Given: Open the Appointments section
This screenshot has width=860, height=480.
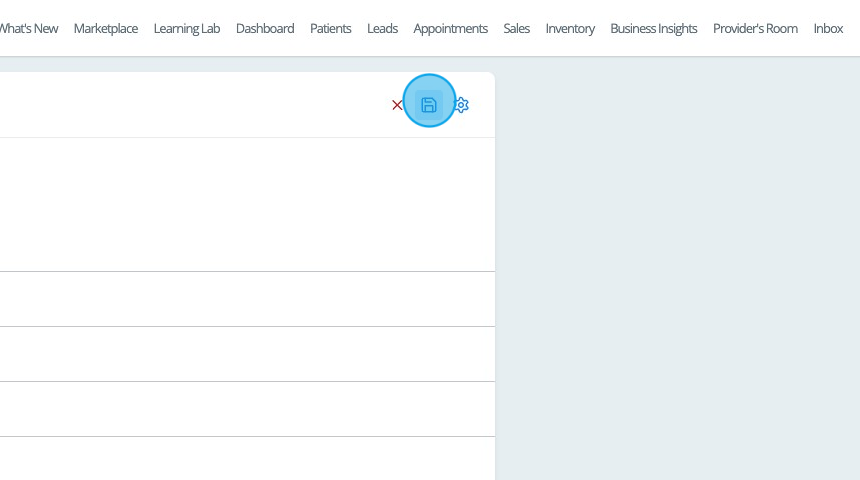Looking at the screenshot, I should pyautogui.click(x=450, y=29).
